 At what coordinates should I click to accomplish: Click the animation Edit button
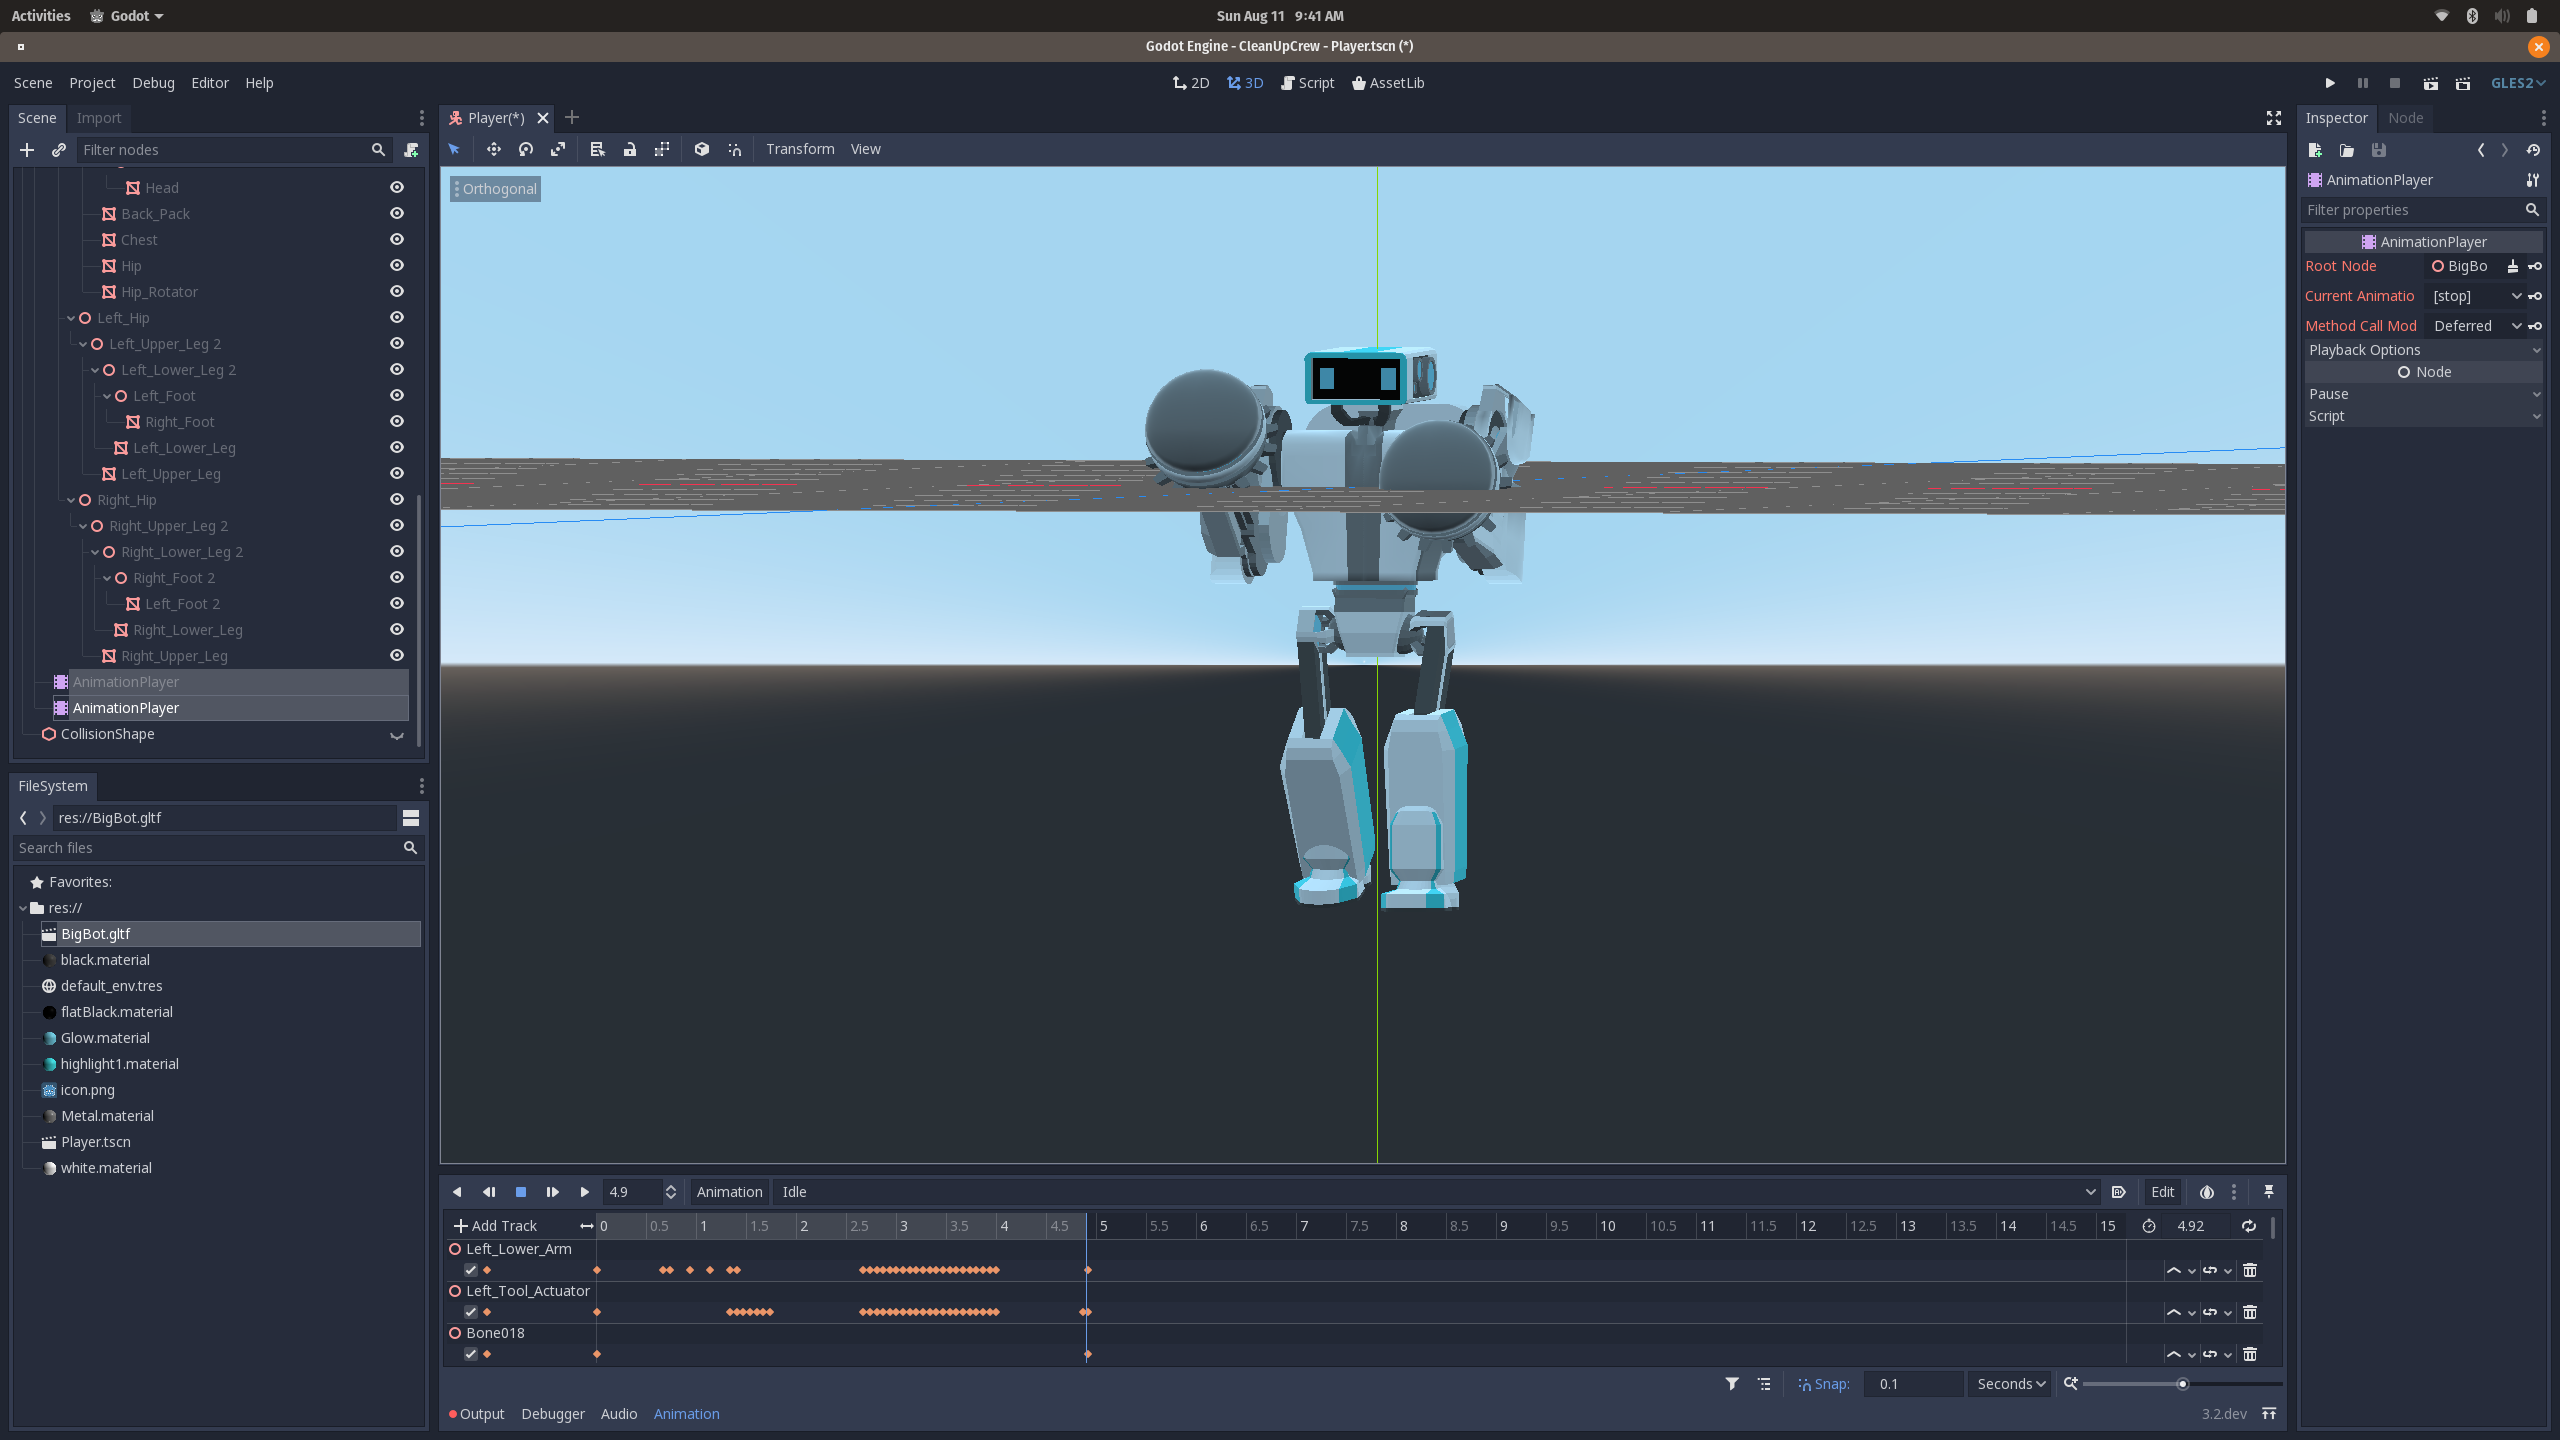click(2162, 1192)
